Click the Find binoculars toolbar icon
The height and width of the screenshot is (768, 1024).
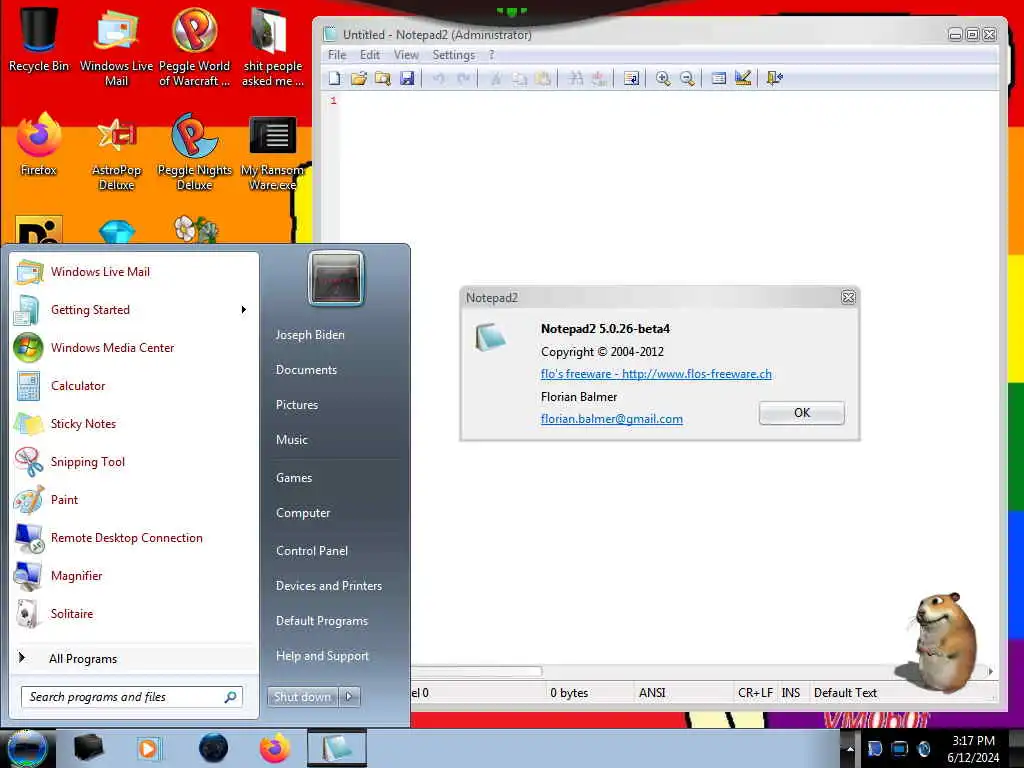[x=575, y=79]
